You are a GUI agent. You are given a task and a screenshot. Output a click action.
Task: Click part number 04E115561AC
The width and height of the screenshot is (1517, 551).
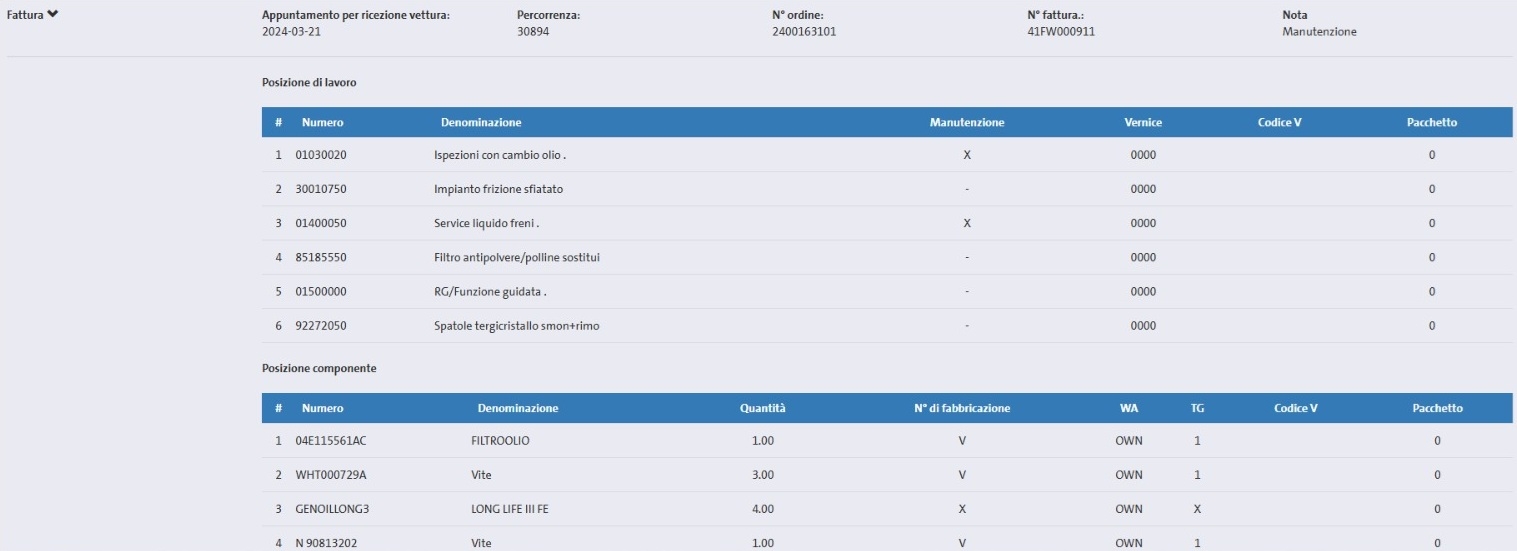[338, 441]
